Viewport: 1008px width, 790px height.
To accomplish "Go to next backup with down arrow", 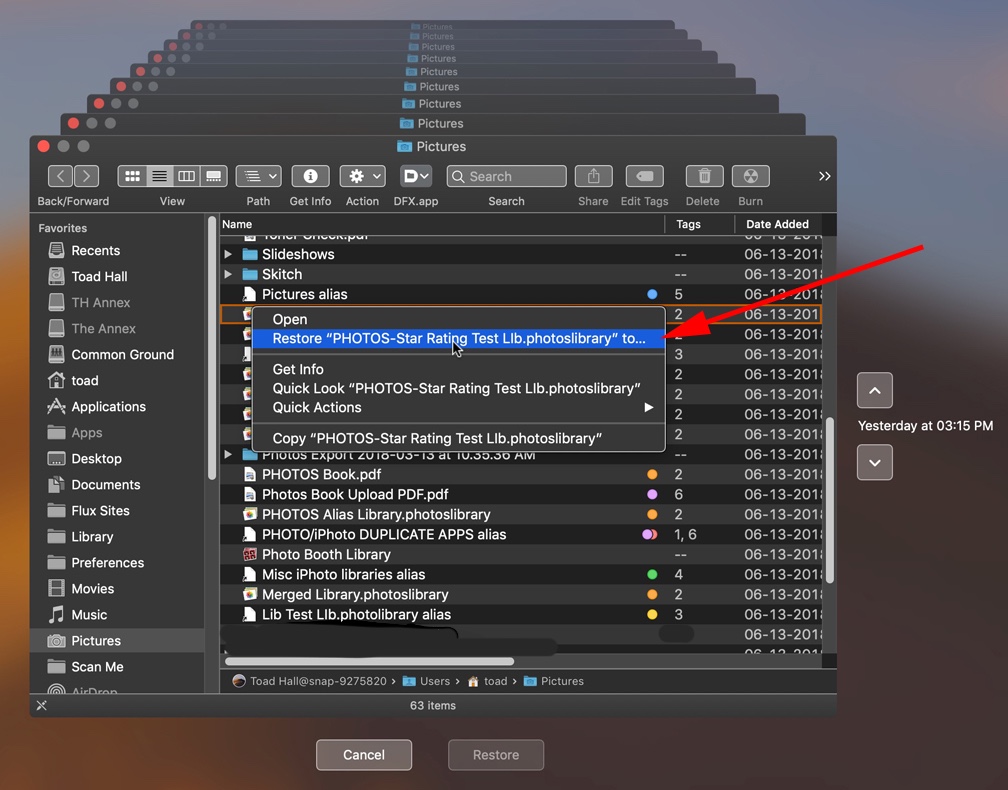I will tap(874, 462).
